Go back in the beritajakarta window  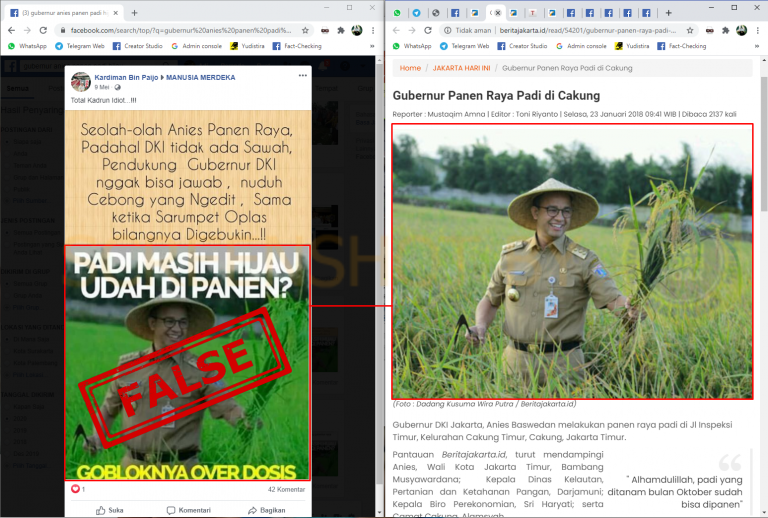coord(396,30)
